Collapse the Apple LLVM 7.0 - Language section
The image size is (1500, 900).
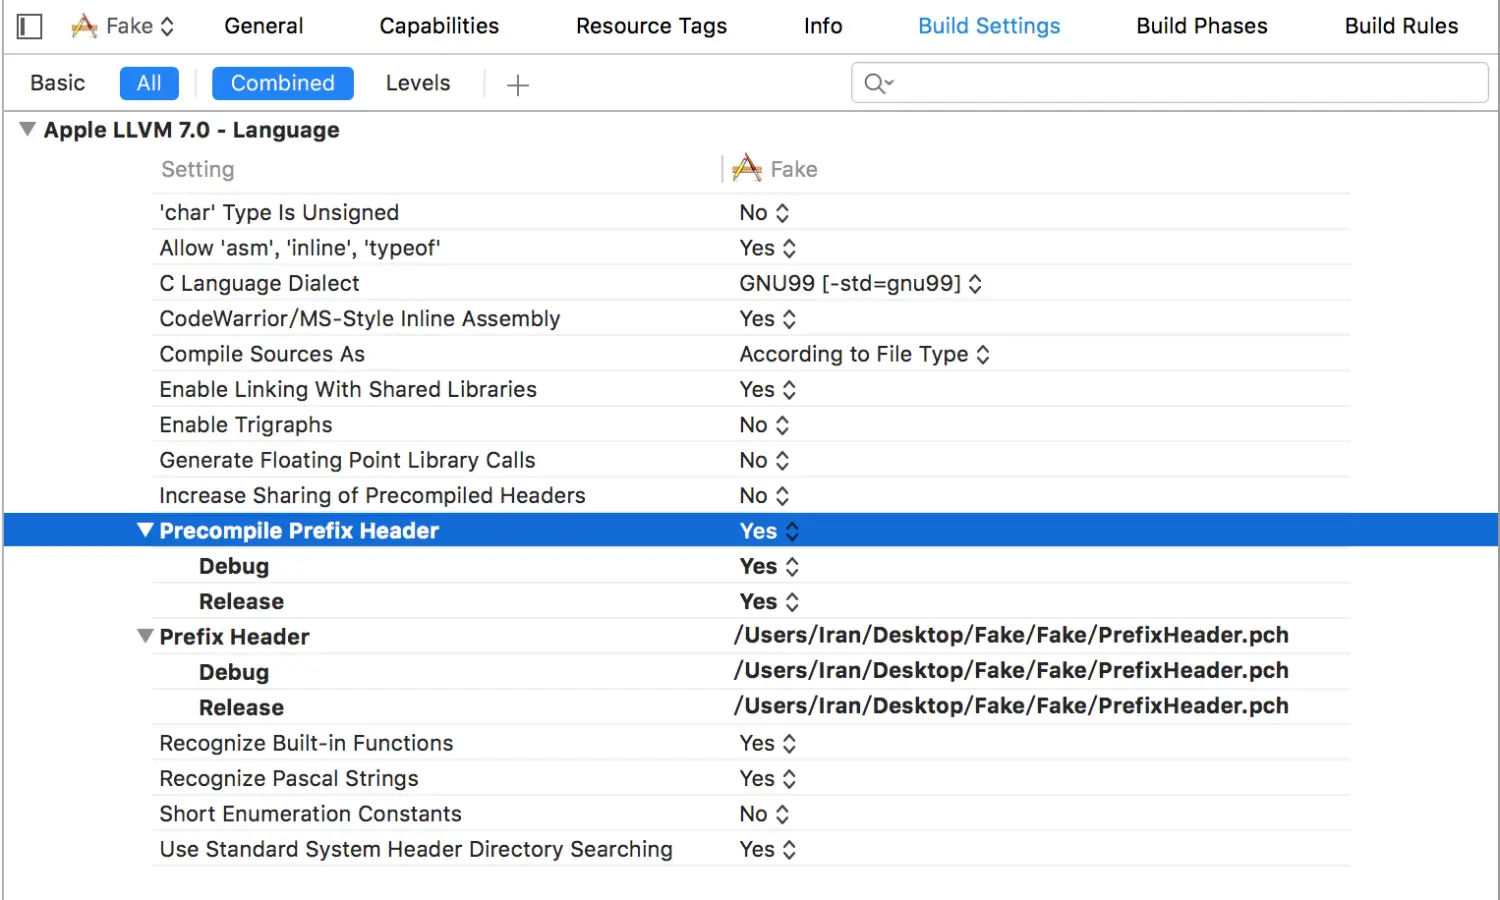28,129
